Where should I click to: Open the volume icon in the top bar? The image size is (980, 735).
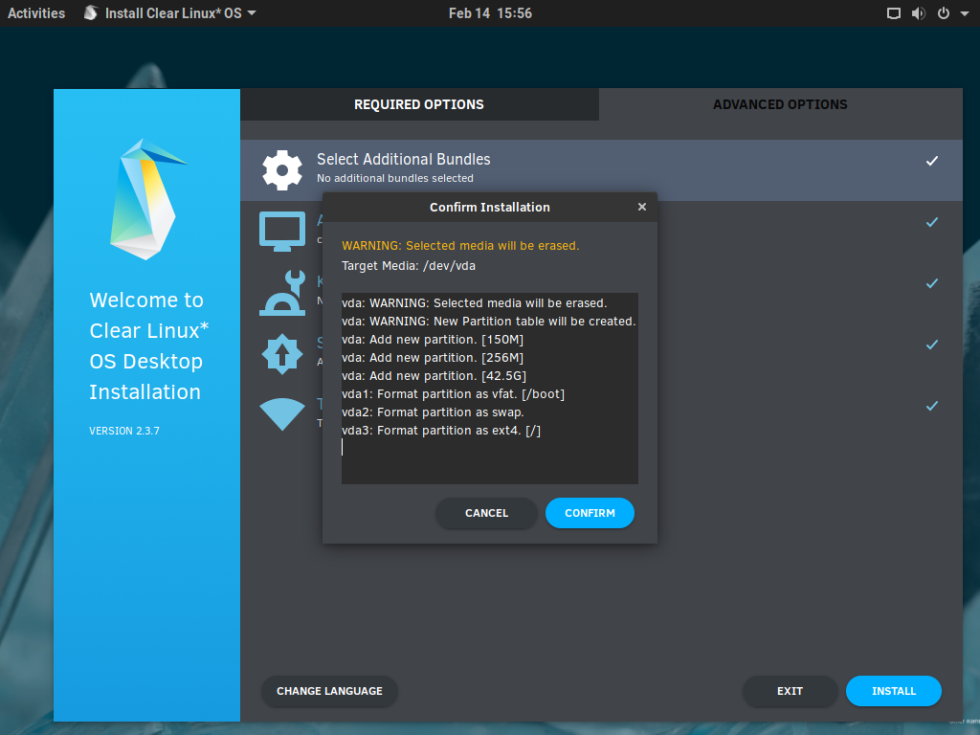(x=920, y=13)
